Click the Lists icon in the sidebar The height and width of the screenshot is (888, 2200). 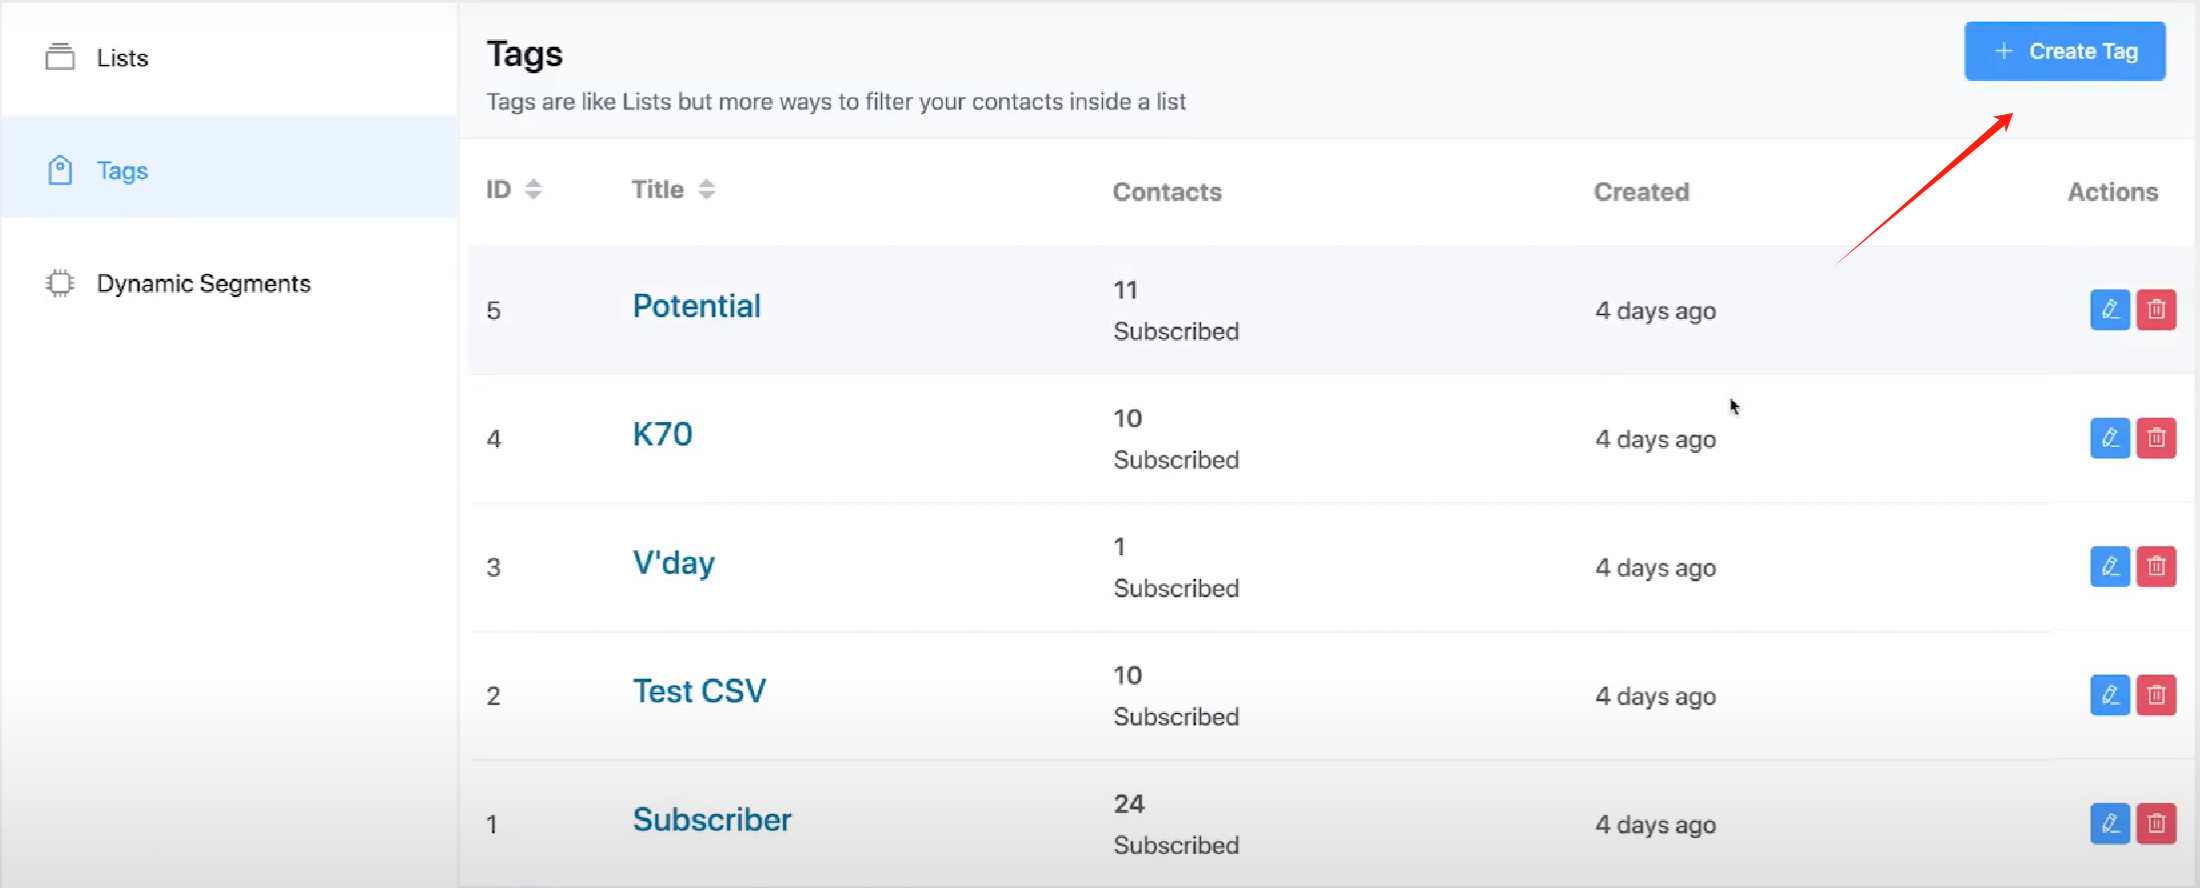click(60, 57)
